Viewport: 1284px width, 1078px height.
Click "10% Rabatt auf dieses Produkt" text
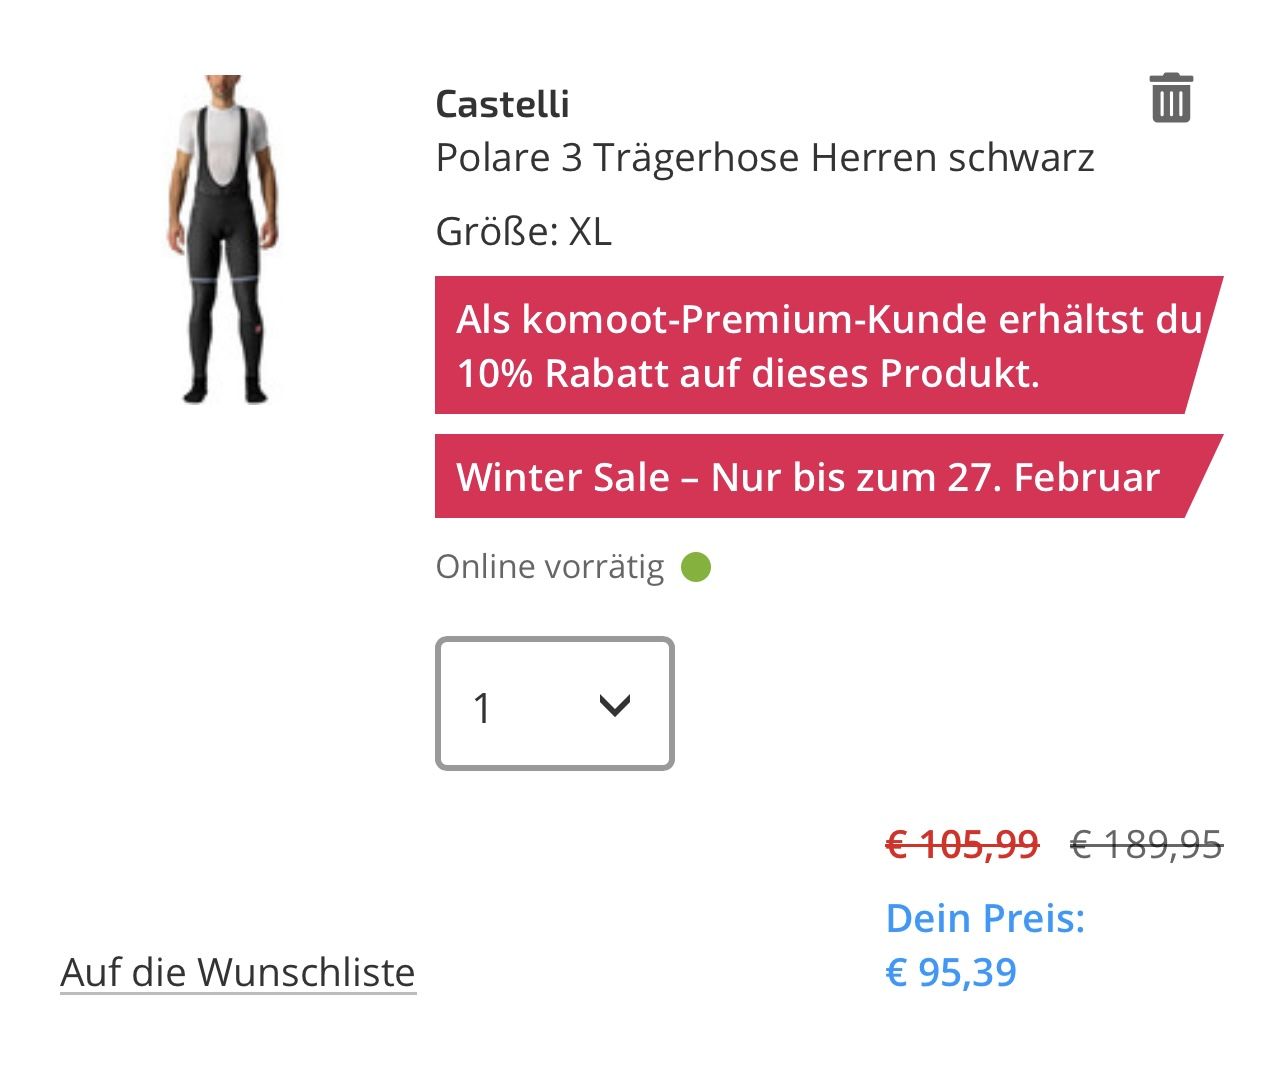(748, 373)
